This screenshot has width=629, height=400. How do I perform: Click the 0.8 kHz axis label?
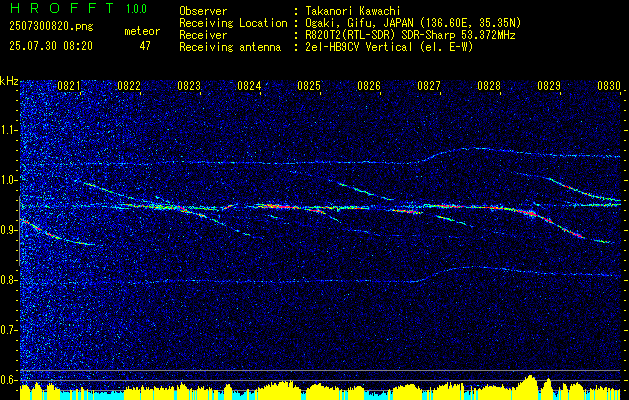pos(8,280)
